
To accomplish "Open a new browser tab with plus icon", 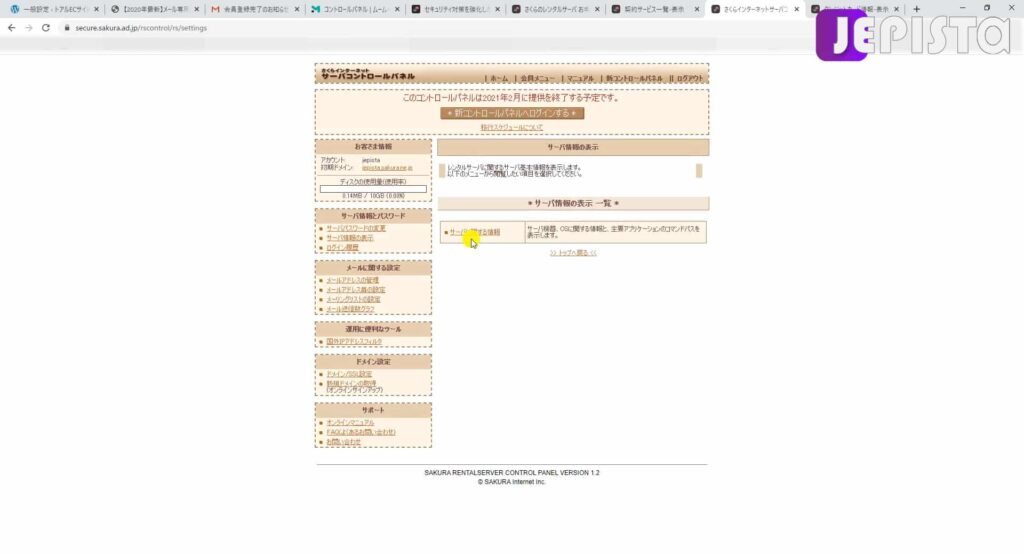I will point(916,9).
